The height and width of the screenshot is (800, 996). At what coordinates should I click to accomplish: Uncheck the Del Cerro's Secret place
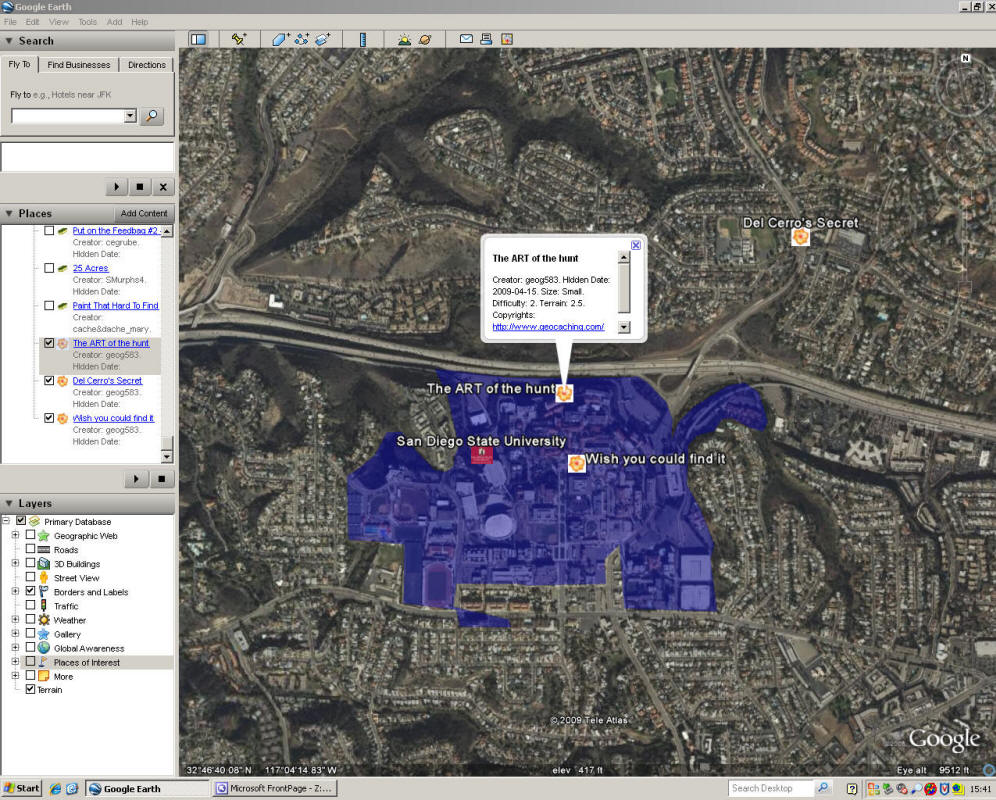click(x=49, y=381)
